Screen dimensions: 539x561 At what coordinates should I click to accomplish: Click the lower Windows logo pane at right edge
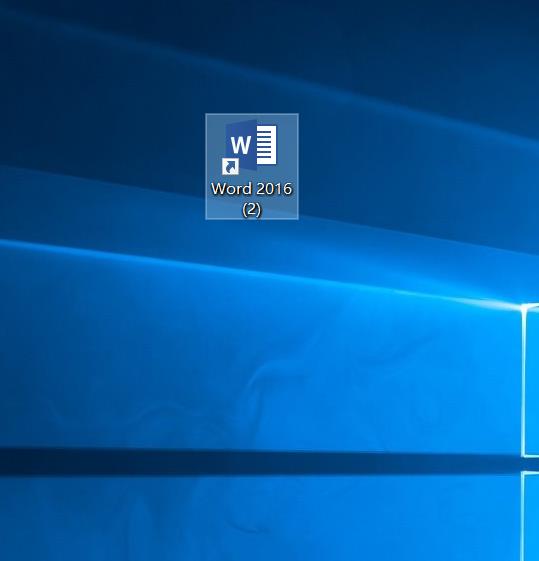point(530,515)
